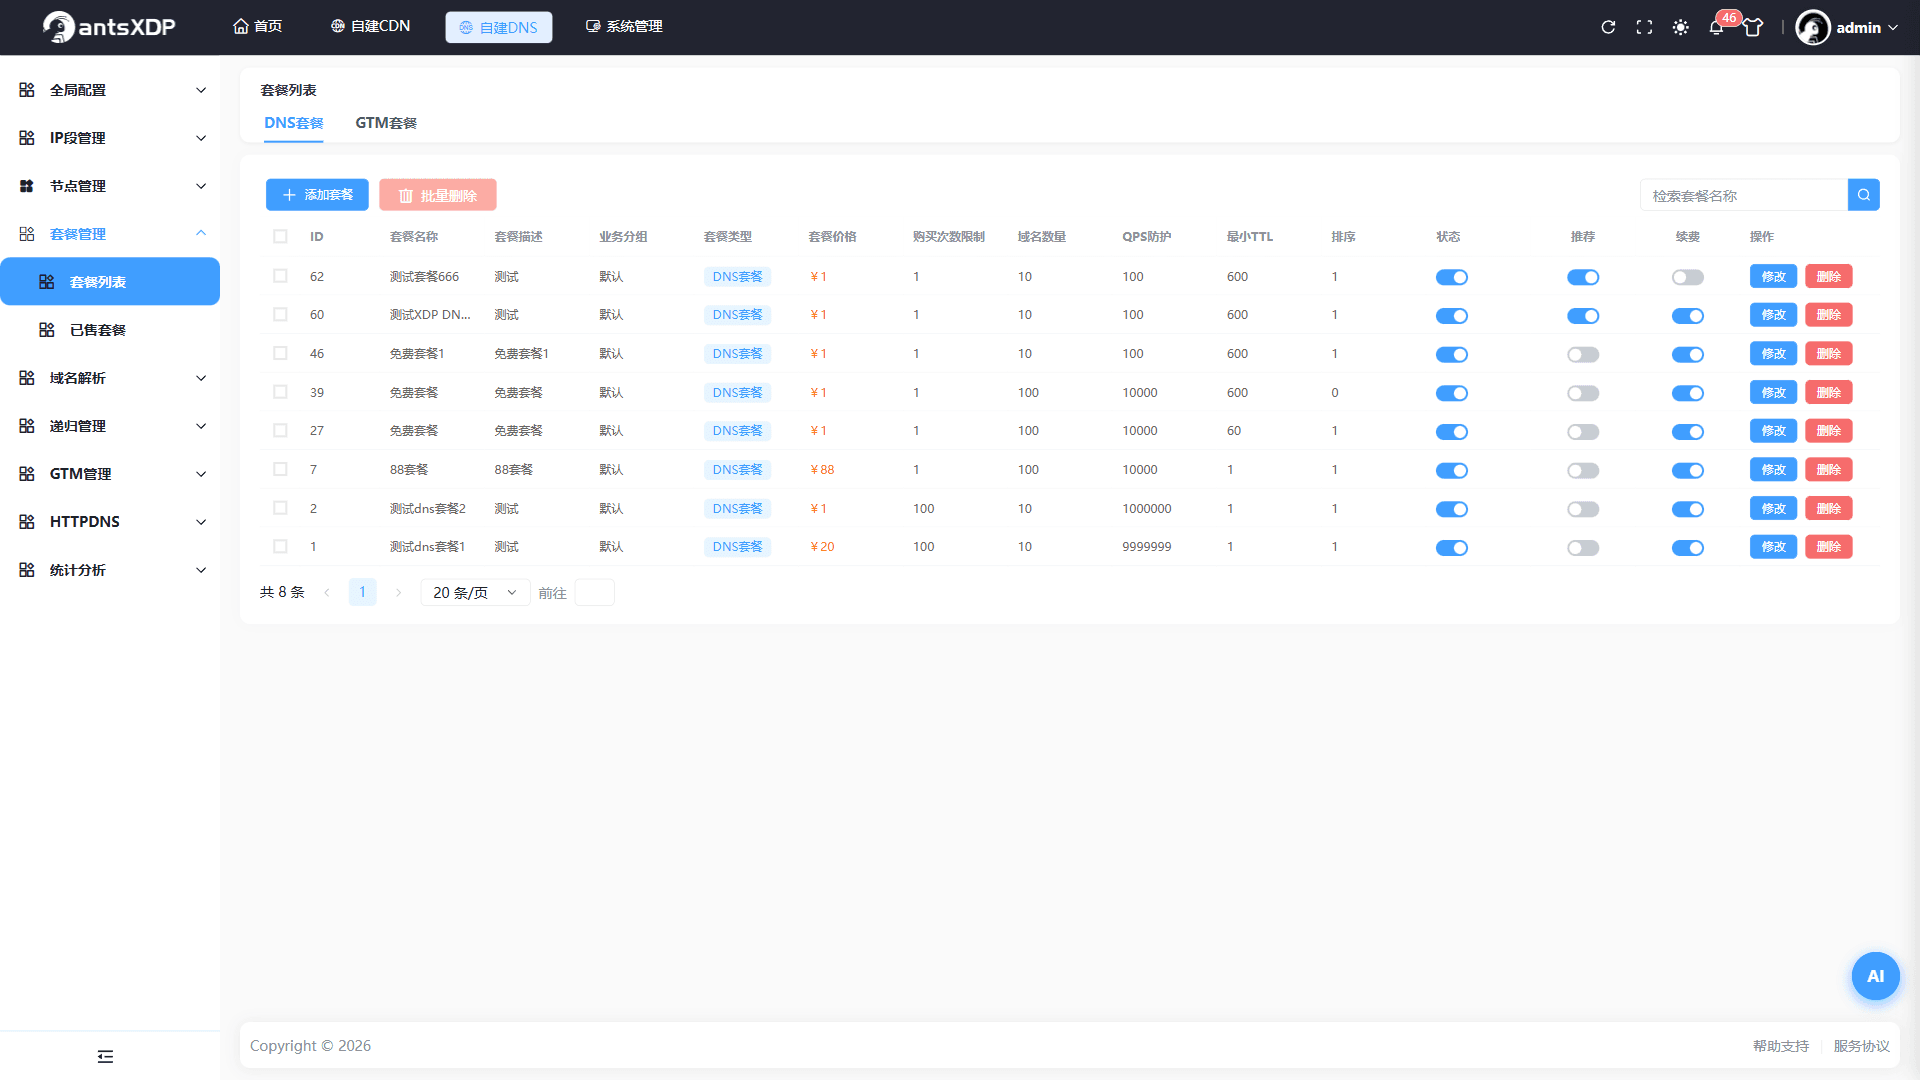Collapse sidebar with the bottom menu icon
This screenshot has width=1920, height=1080.
(x=106, y=1056)
